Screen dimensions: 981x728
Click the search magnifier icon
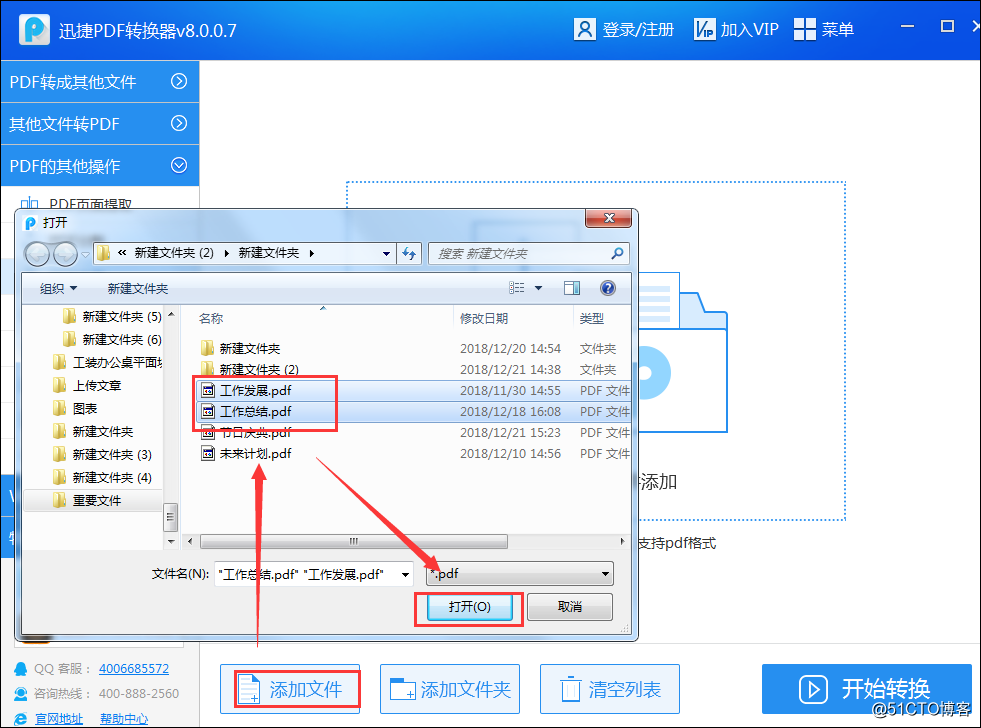(617, 253)
